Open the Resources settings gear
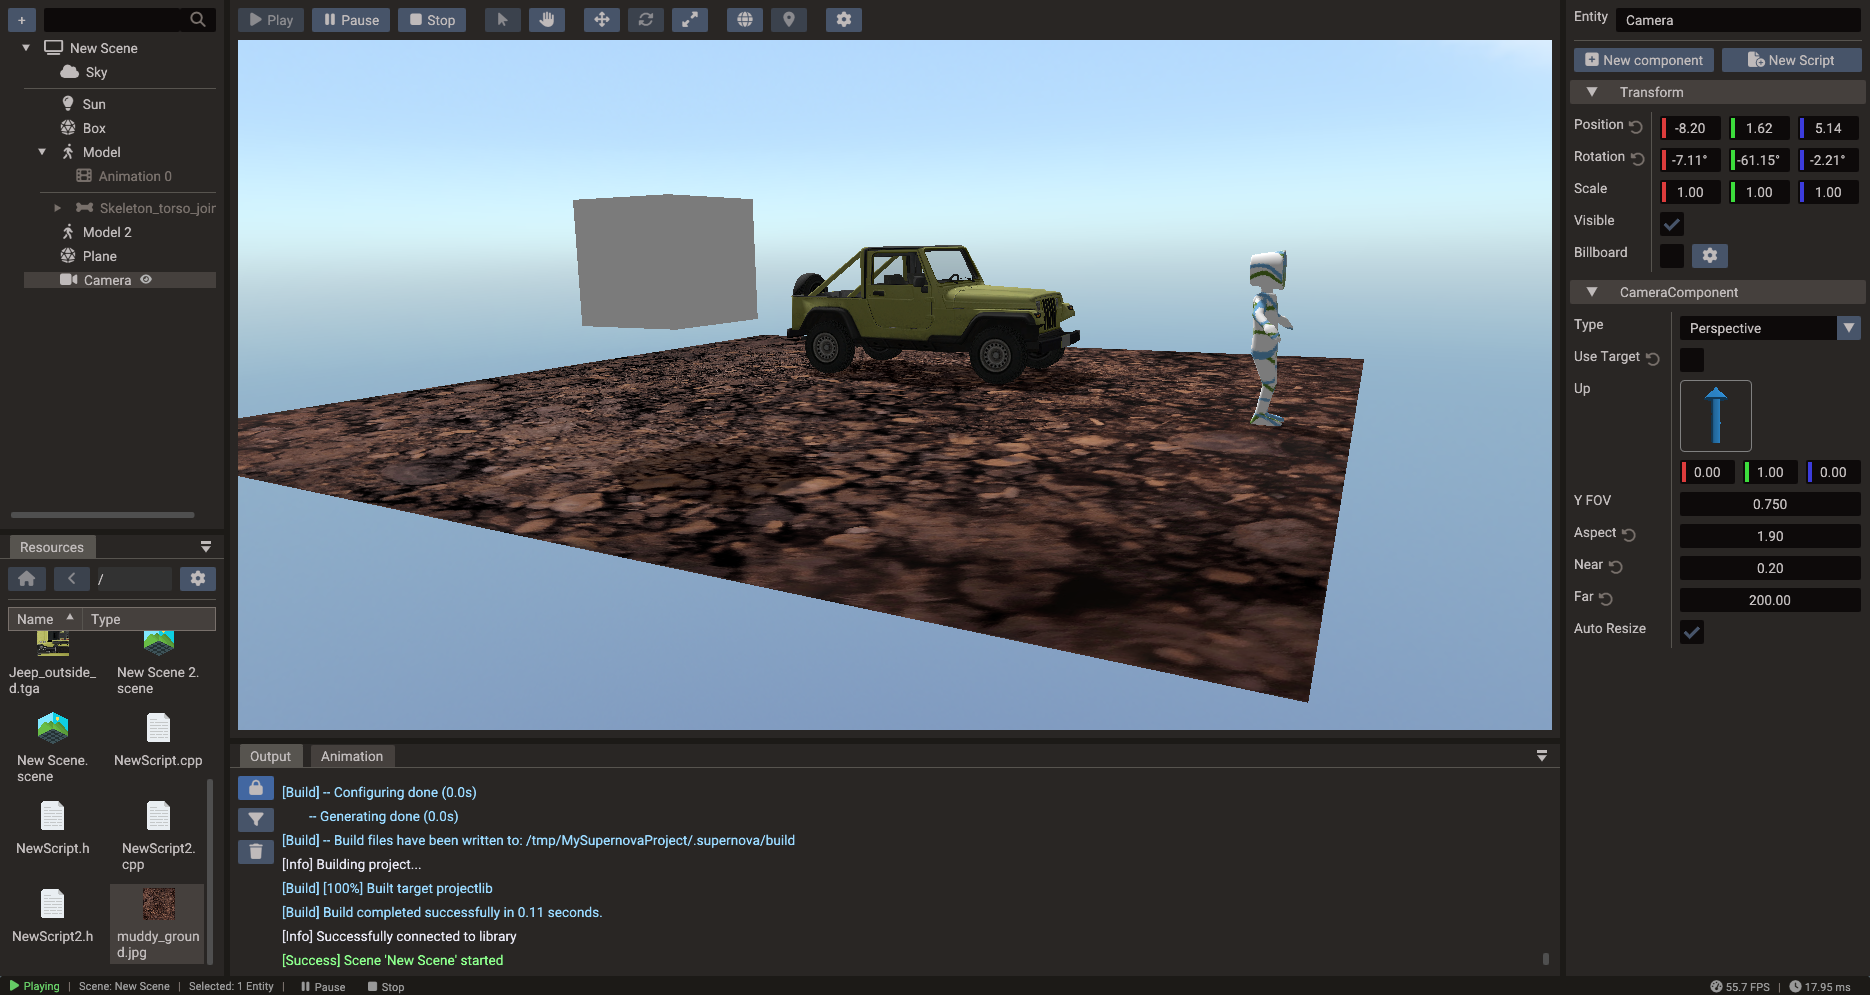The image size is (1870, 995). click(198, 579)
